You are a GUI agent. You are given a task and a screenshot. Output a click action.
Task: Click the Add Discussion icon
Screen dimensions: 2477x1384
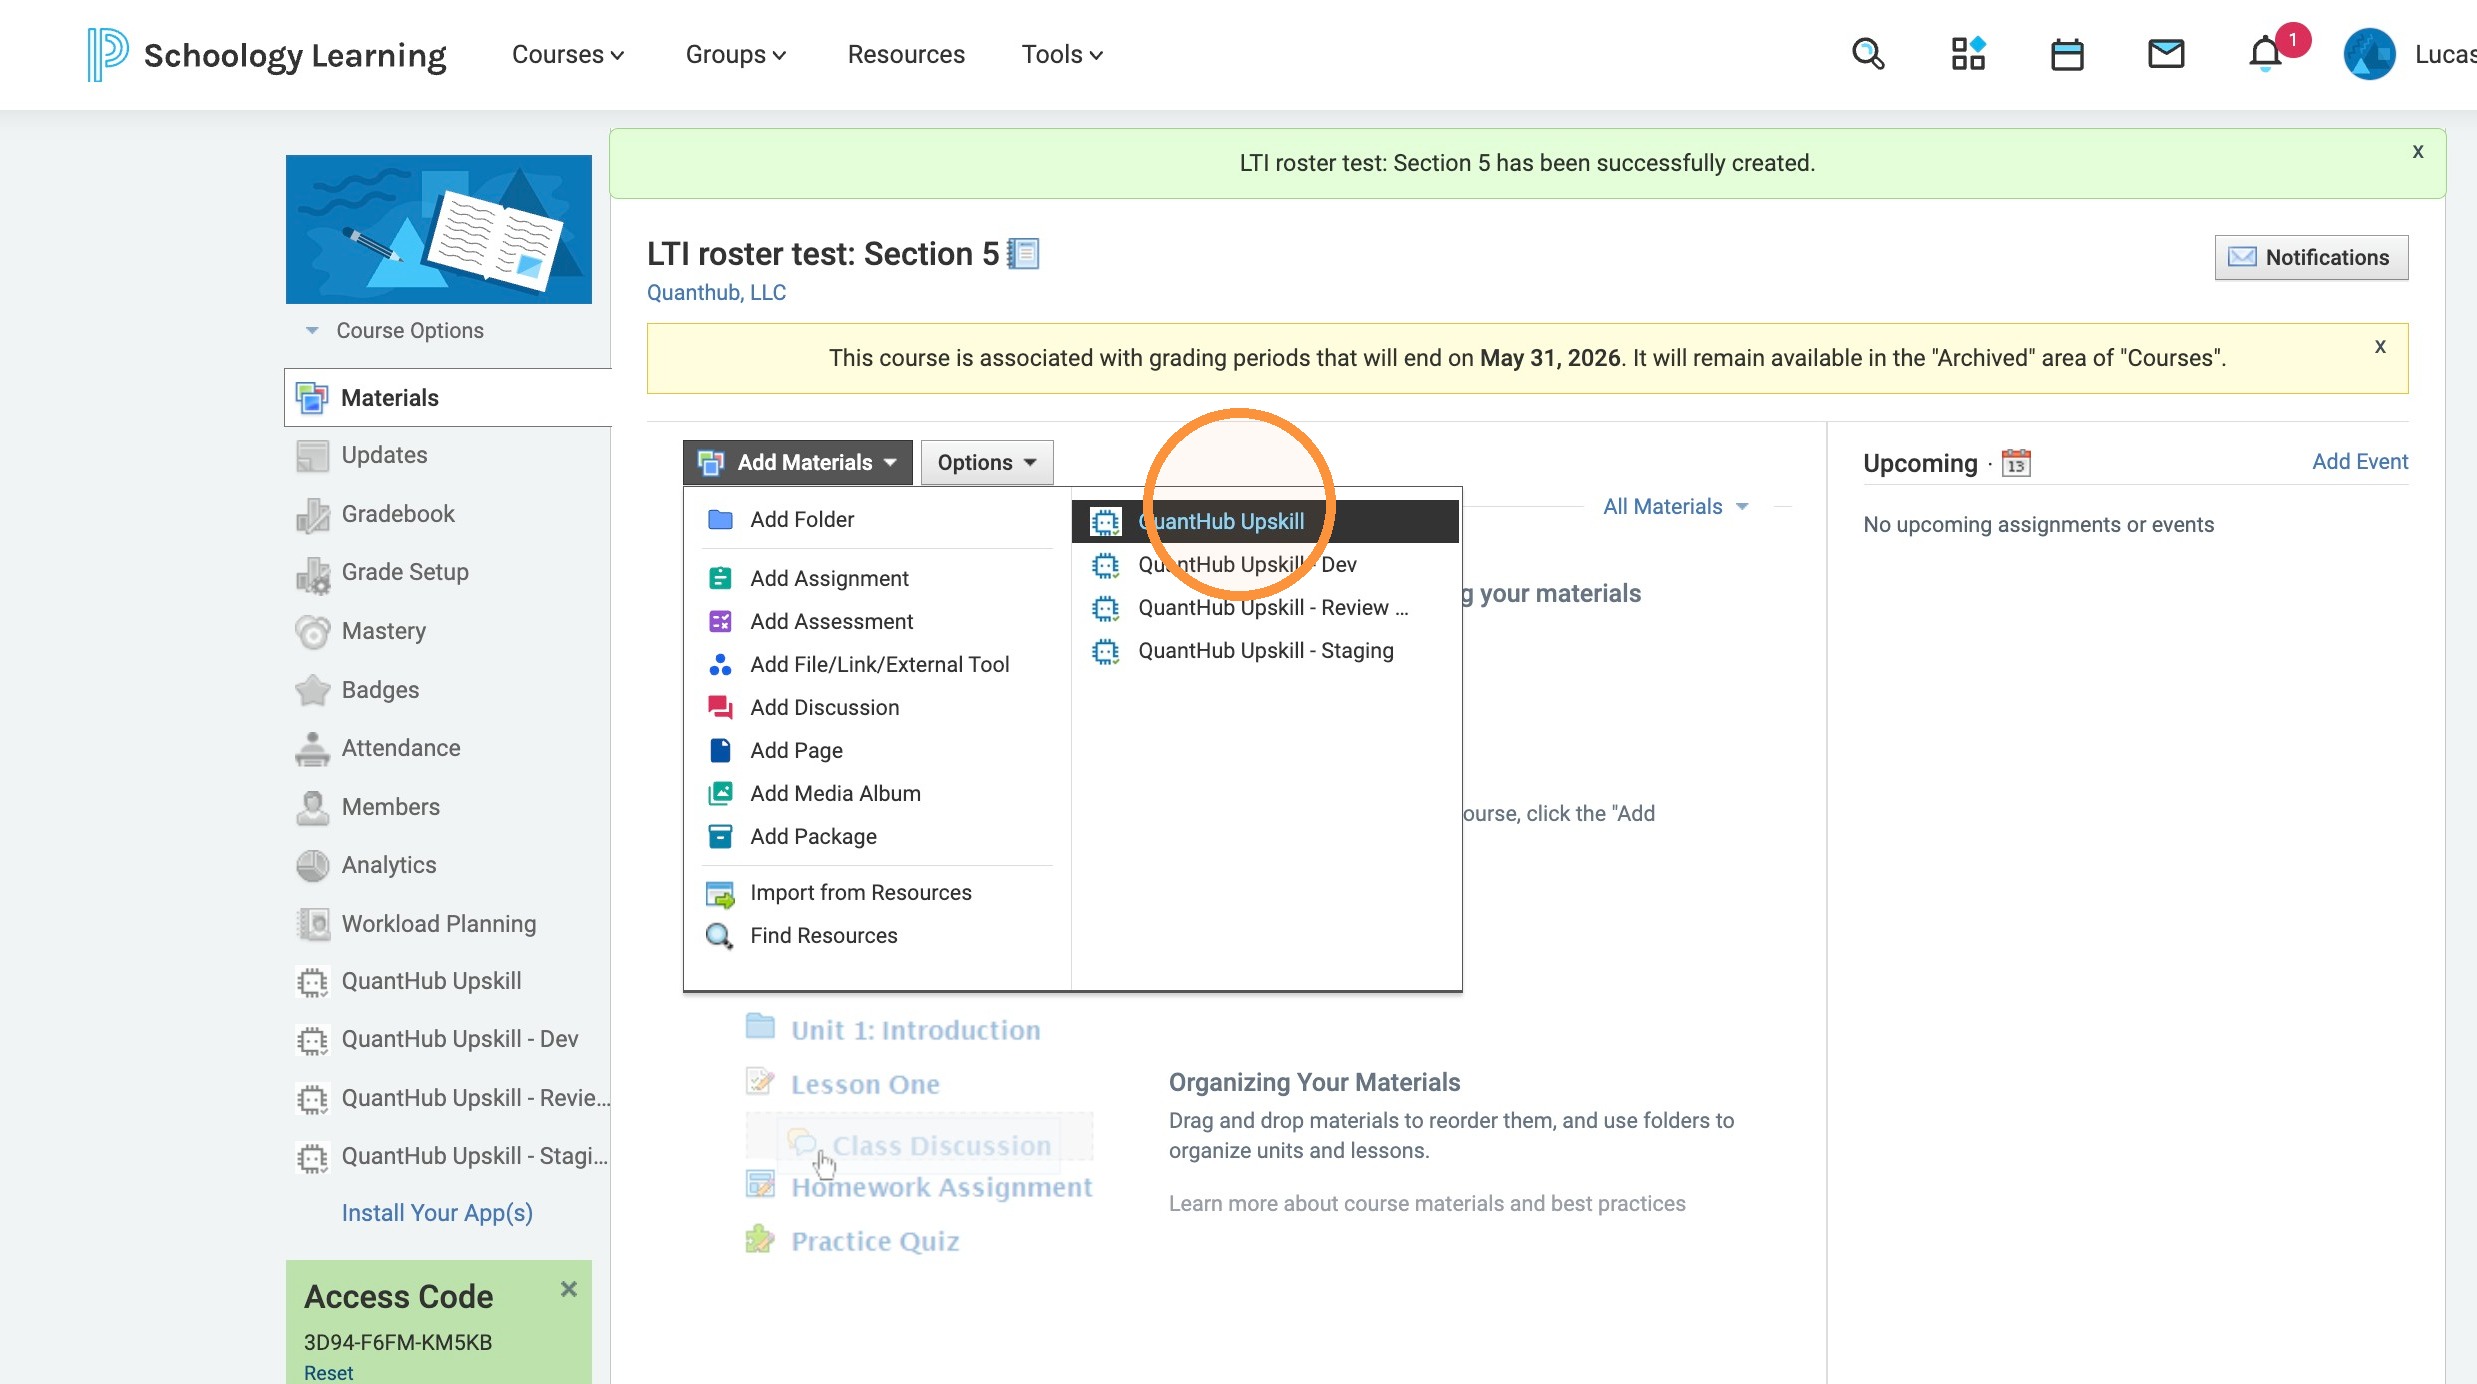(720, 707)
